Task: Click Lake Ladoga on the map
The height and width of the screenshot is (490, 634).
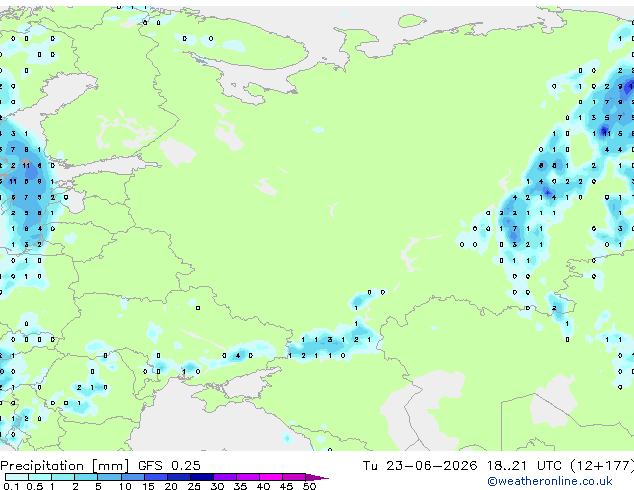Action: tap(177, 152)
